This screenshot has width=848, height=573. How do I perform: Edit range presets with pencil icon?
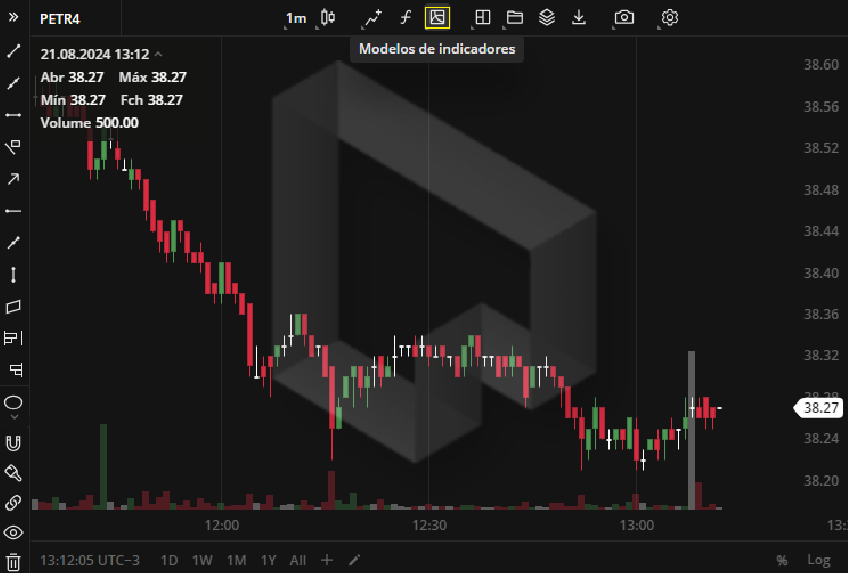click(x=354, y=560)
